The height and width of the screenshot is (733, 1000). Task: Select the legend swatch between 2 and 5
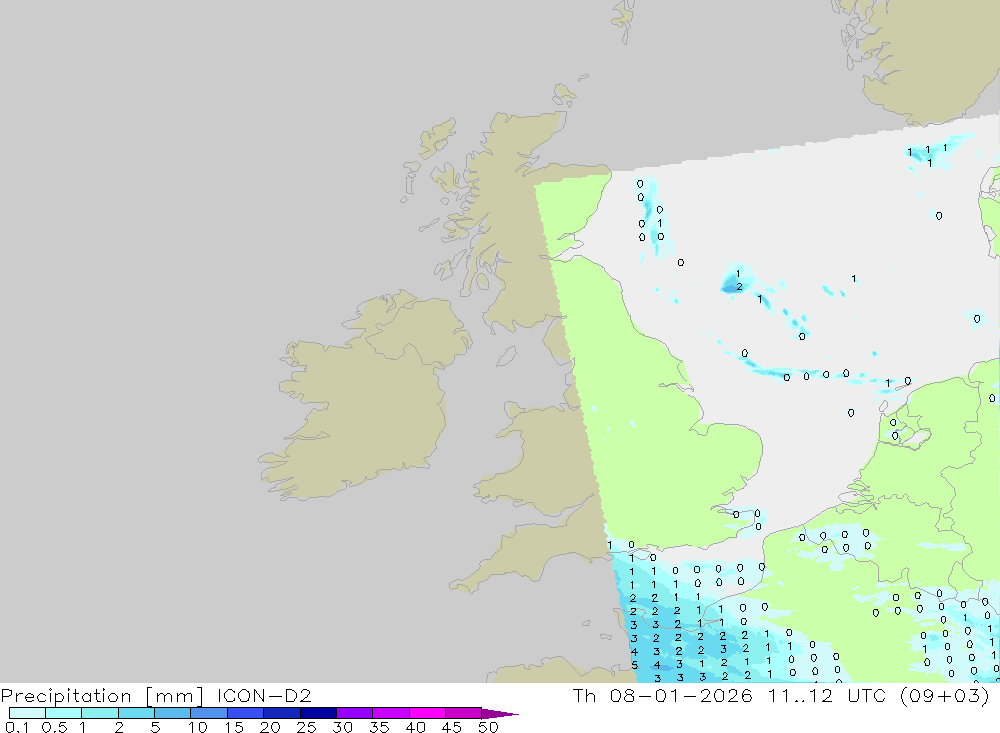coord(136,713)
